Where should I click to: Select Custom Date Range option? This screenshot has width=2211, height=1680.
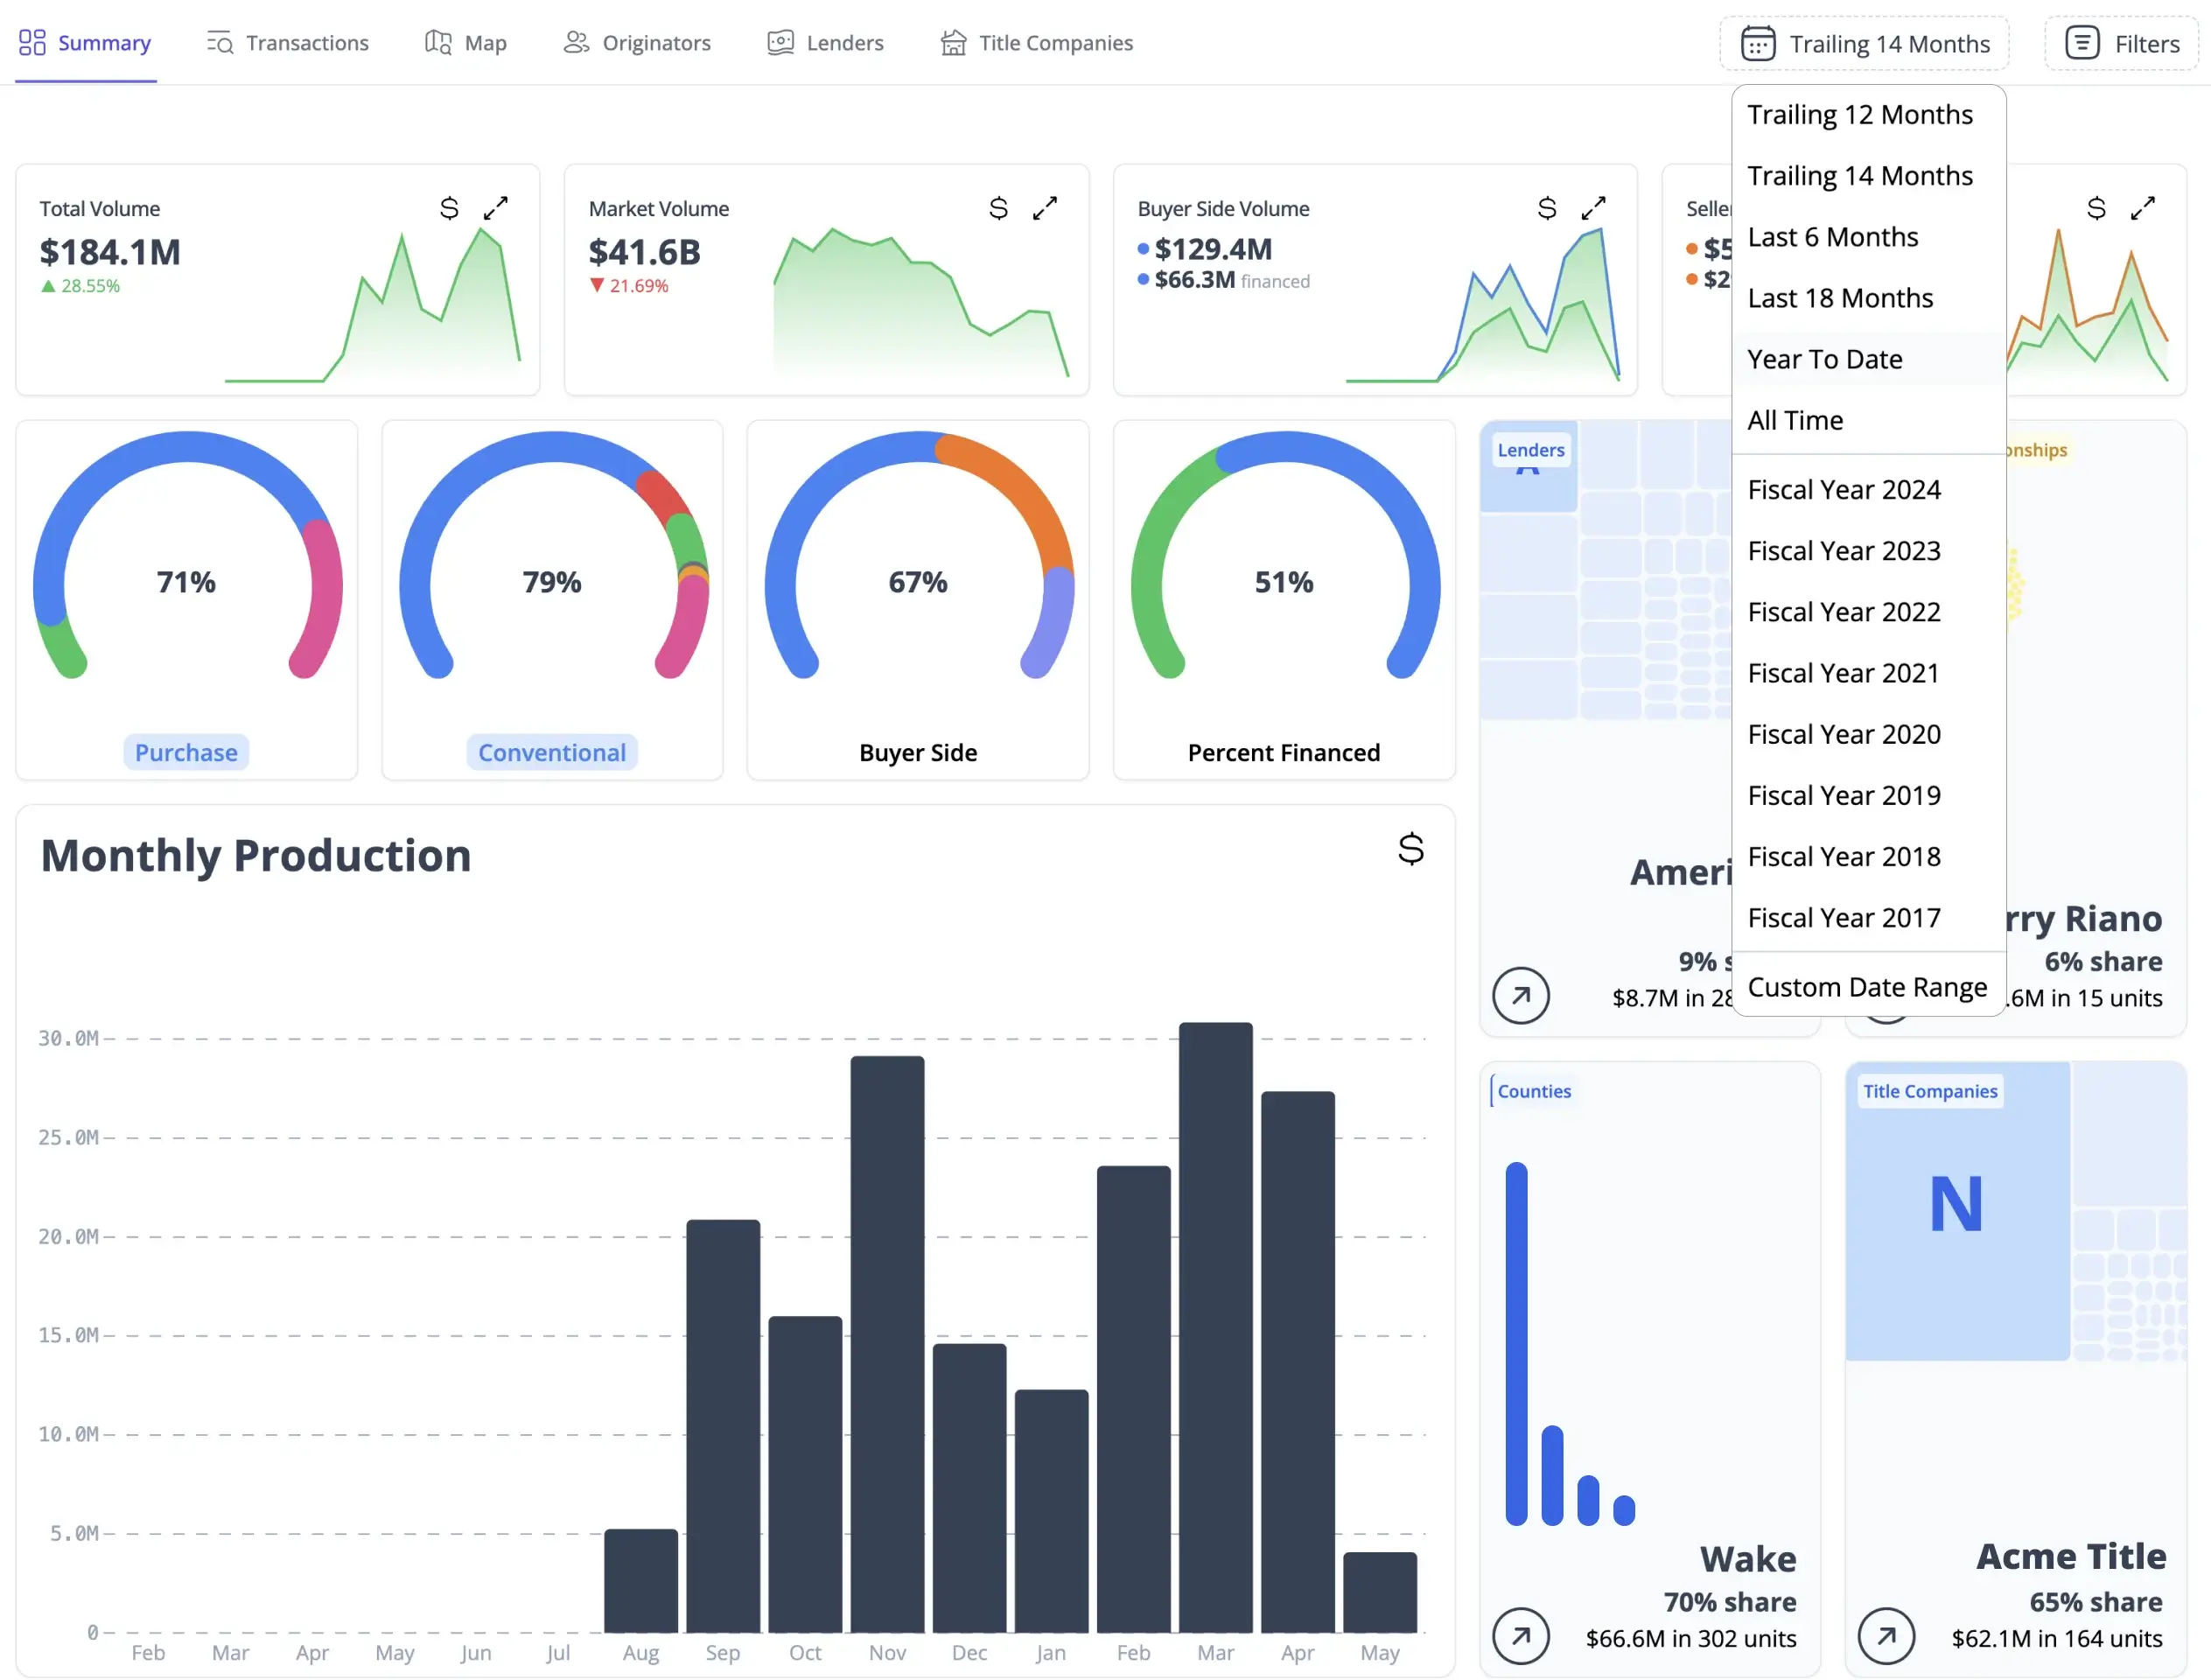[1867, 987]
